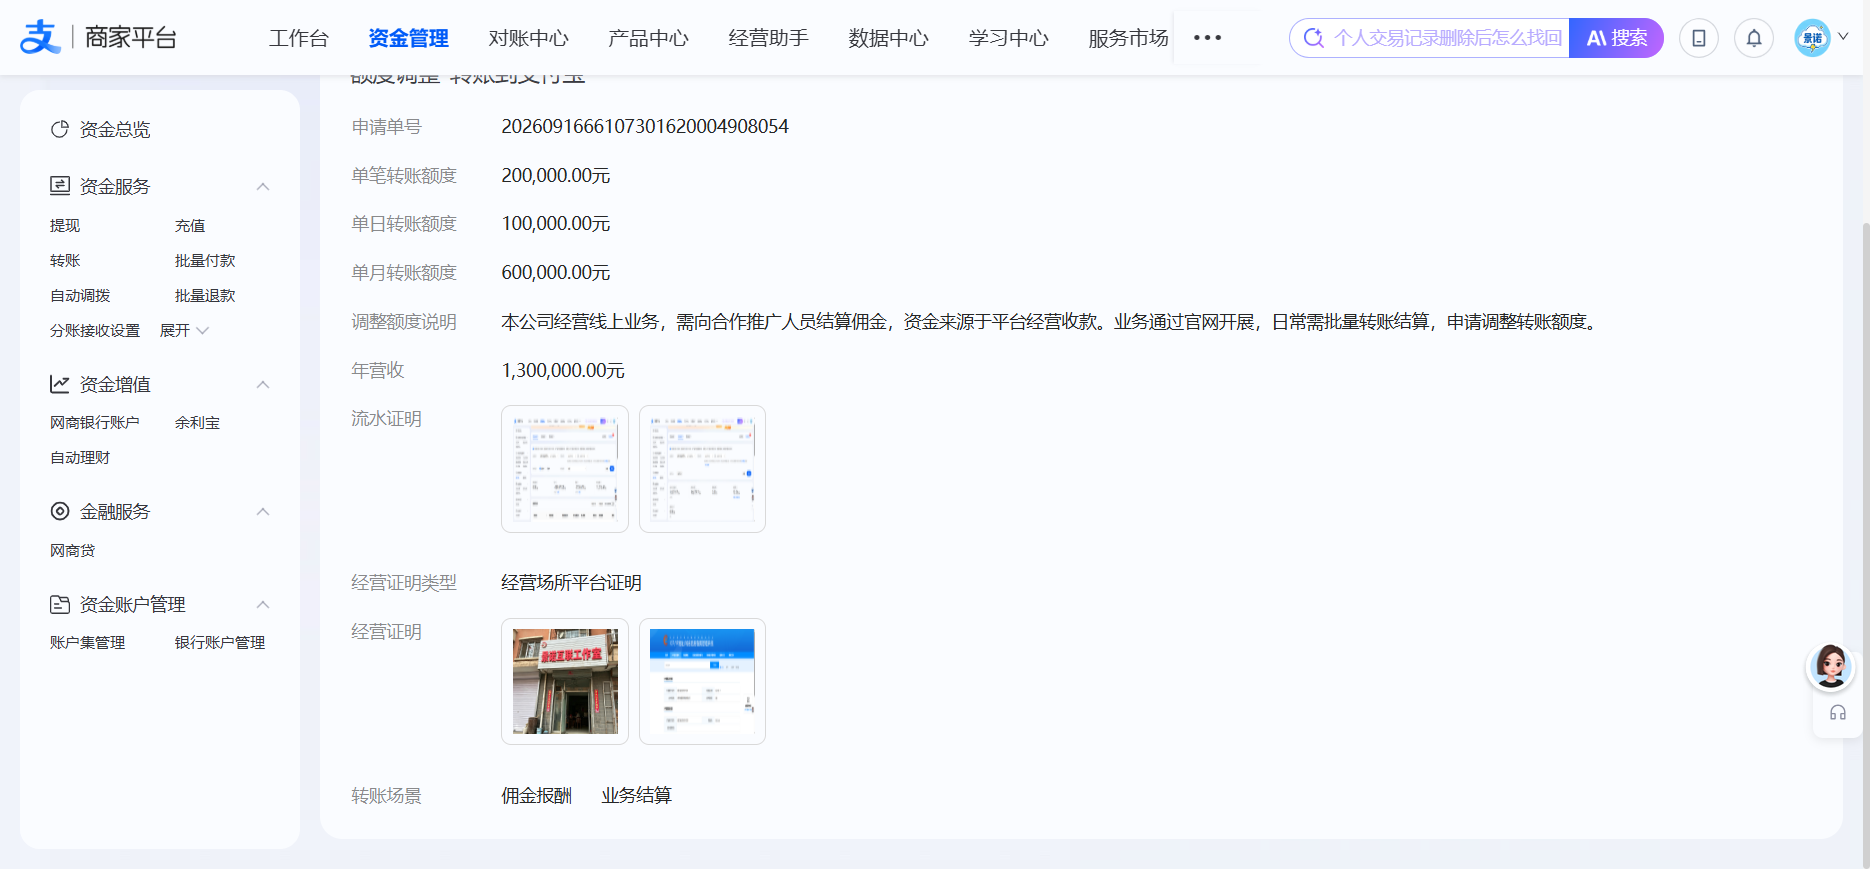Click the headset support icon
Screen dimensions: 1870x869
[1838, 713]
